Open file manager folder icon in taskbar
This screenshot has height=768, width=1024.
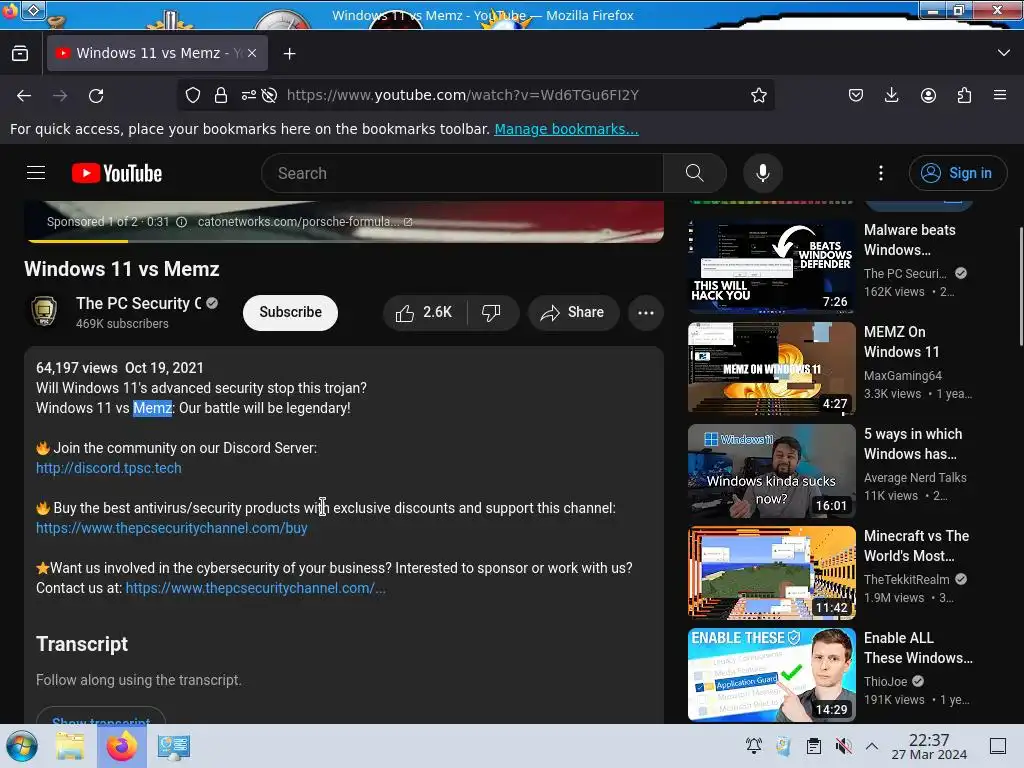pyautogui.click(x=70, y=746)
